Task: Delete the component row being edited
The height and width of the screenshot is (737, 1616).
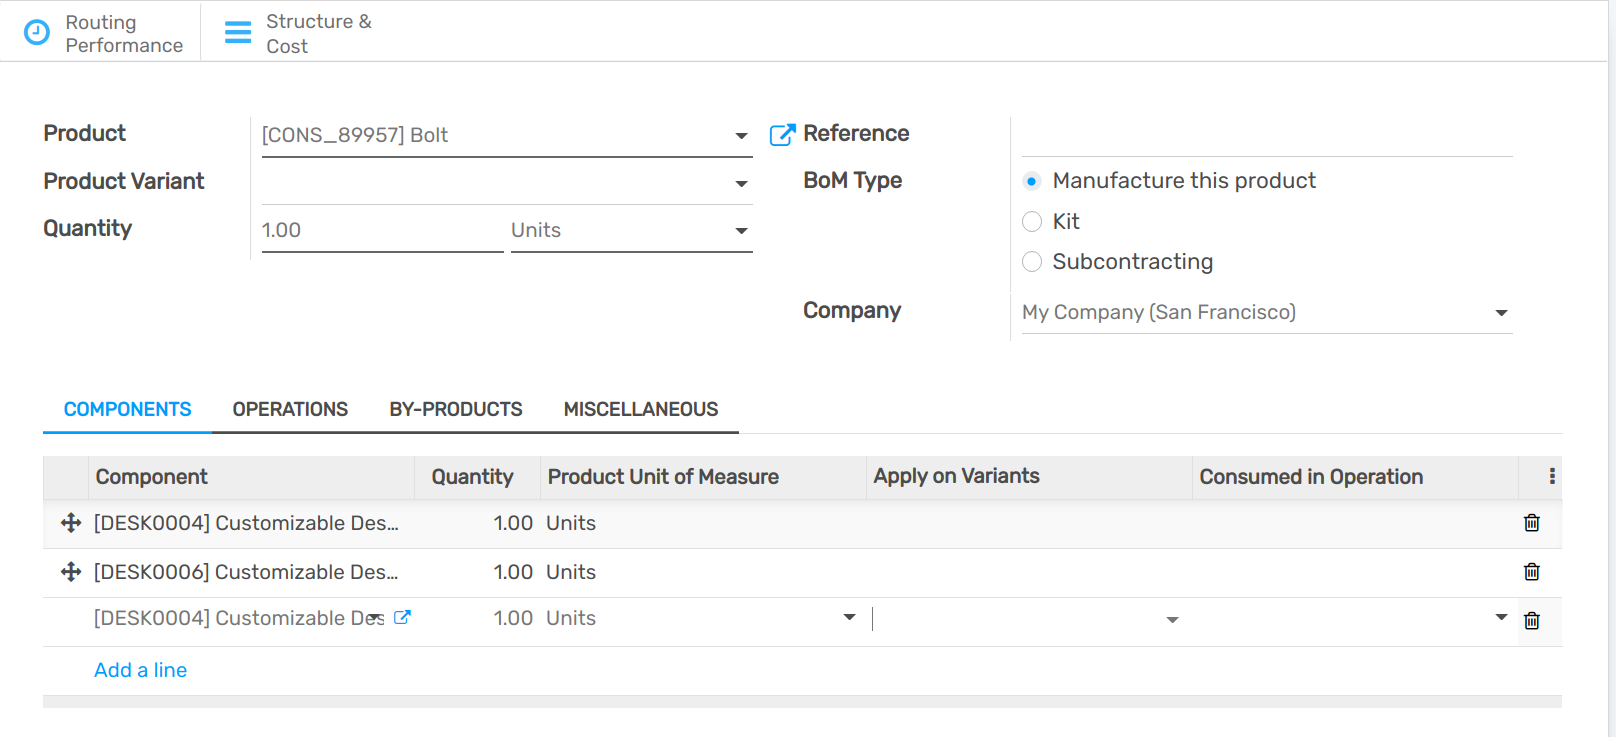Action: (1531, 621)
